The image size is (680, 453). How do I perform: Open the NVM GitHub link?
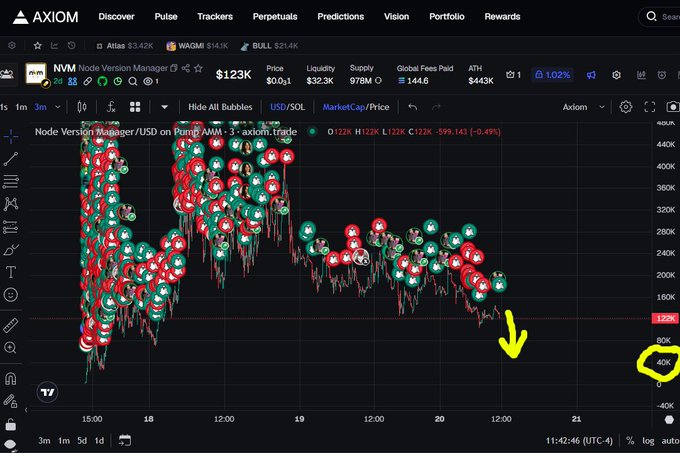(x=102, y=81)
